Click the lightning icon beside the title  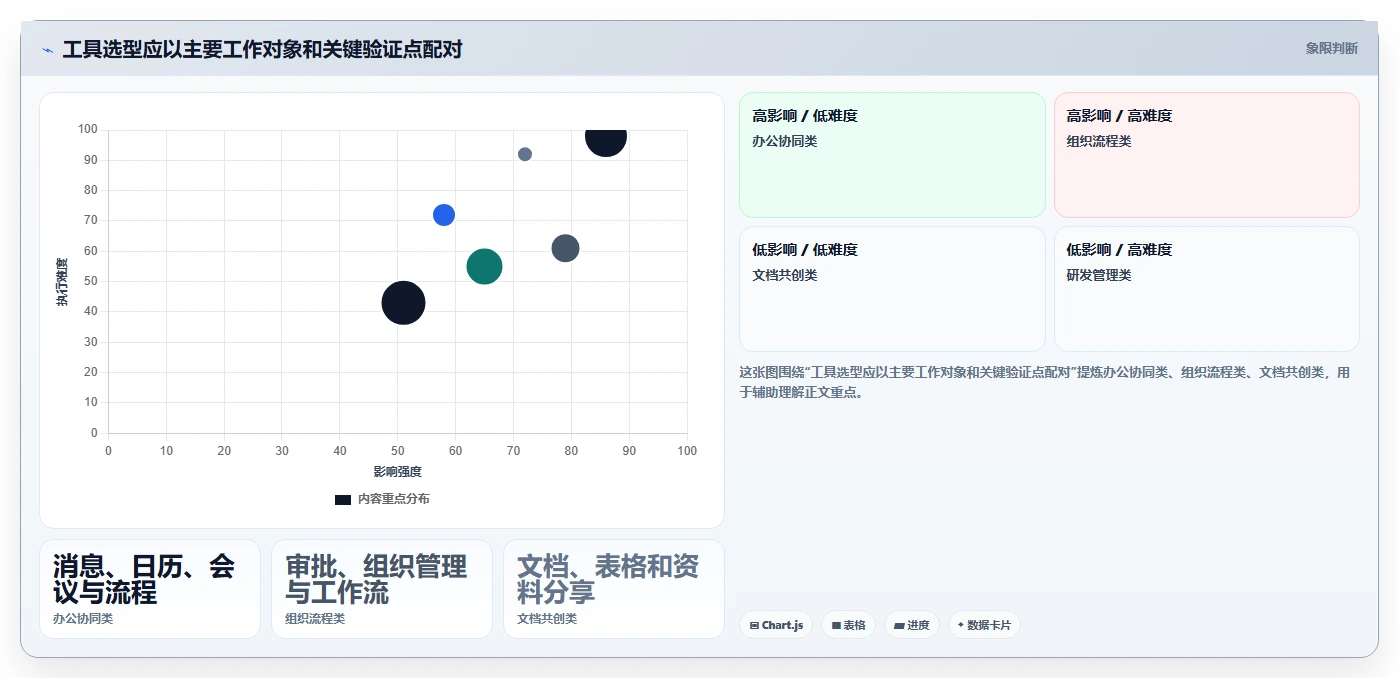[x=47, y=50]
